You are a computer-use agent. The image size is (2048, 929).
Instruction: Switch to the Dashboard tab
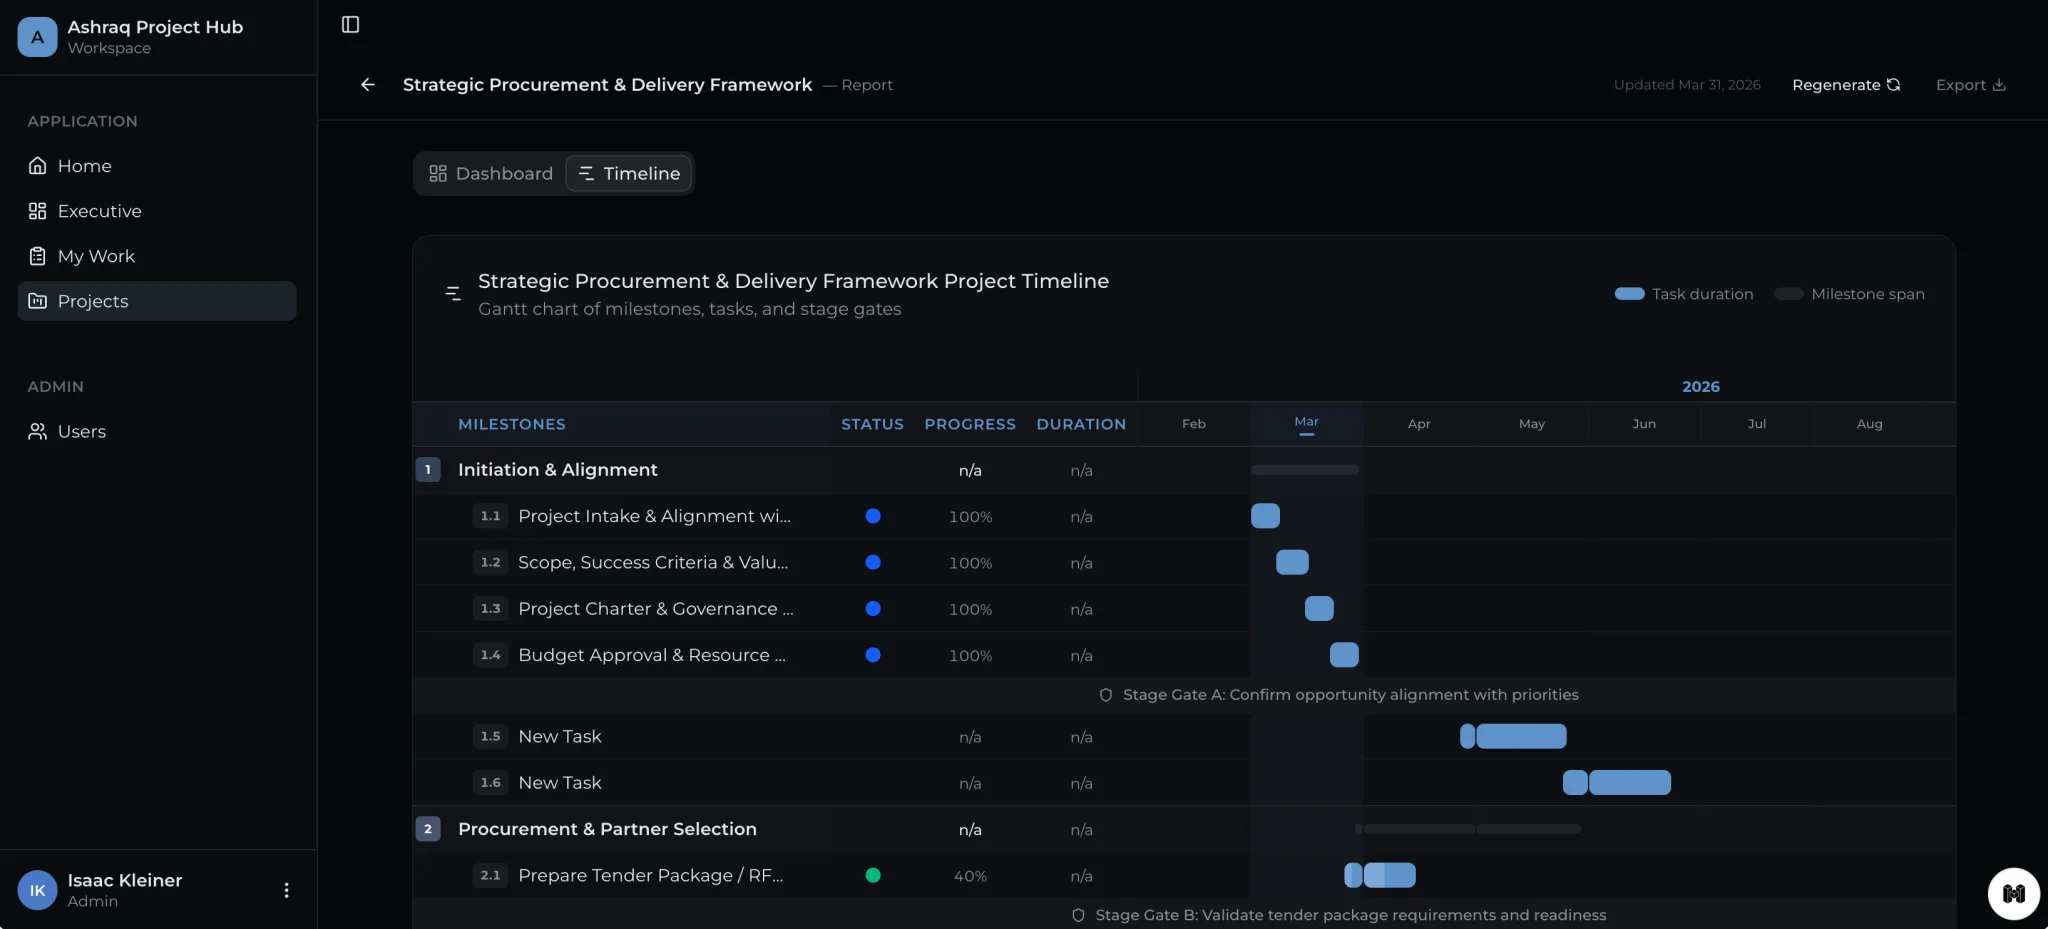pos(491,173)
